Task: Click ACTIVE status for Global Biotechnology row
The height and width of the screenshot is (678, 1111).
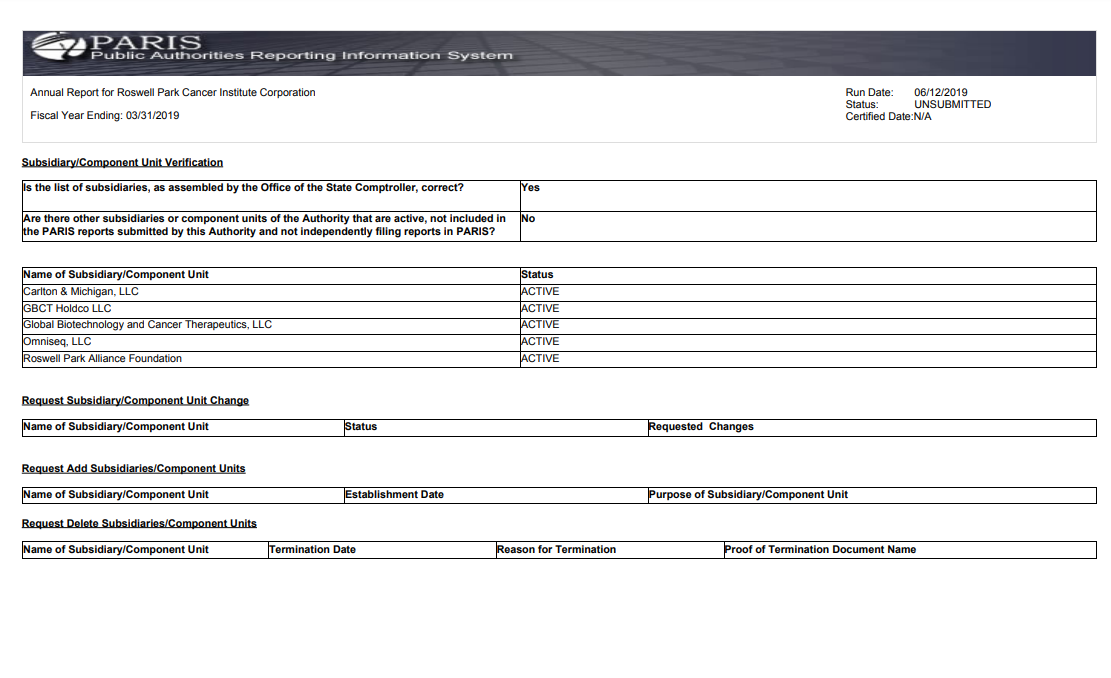Action: (x=540, y=325)
